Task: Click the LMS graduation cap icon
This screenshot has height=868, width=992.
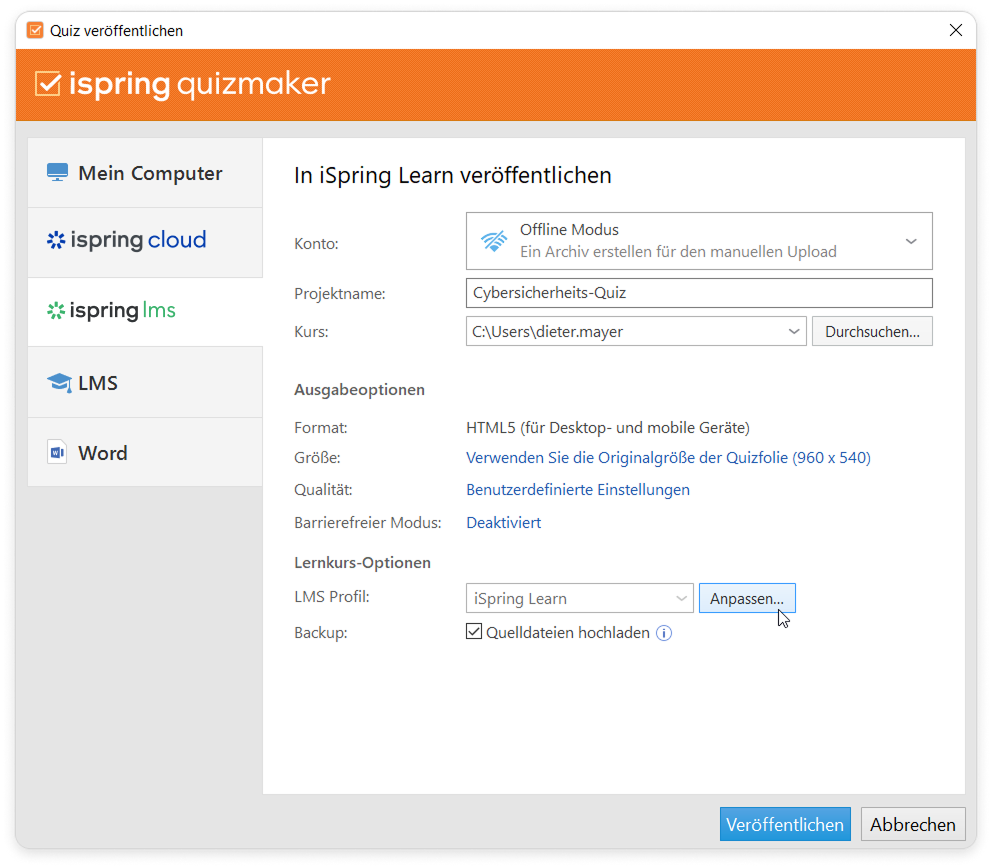Action: (x=59, y=383)
